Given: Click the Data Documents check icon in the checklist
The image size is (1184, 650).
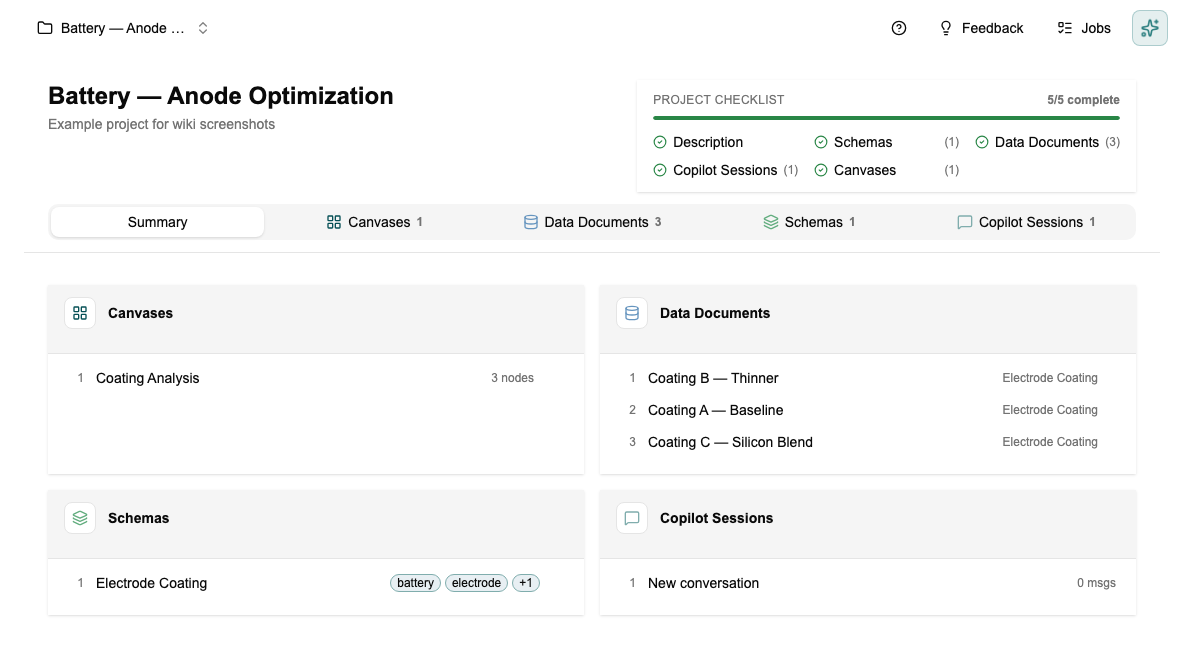Looking at the screenshot, I should click(982, 142).
